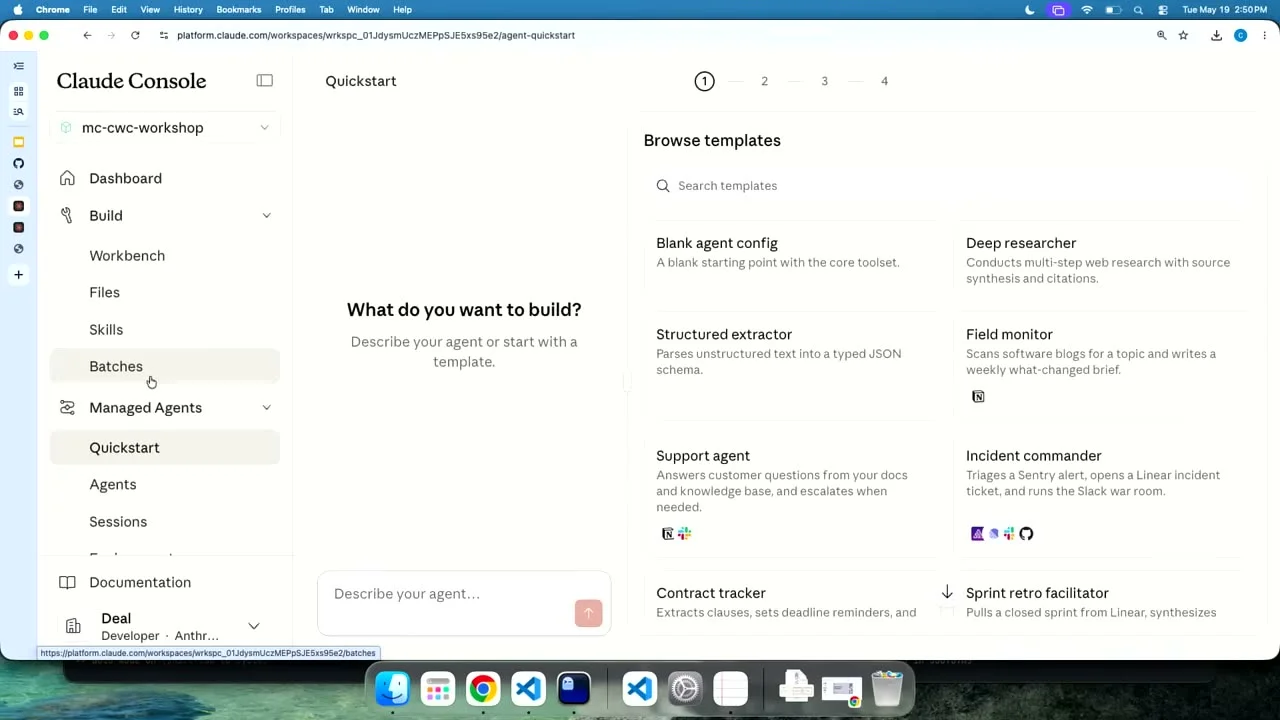Click the Slack icon under Support agent
Image resolution: width=1280 pixels, height=720 pixels.
click(685, 533)
